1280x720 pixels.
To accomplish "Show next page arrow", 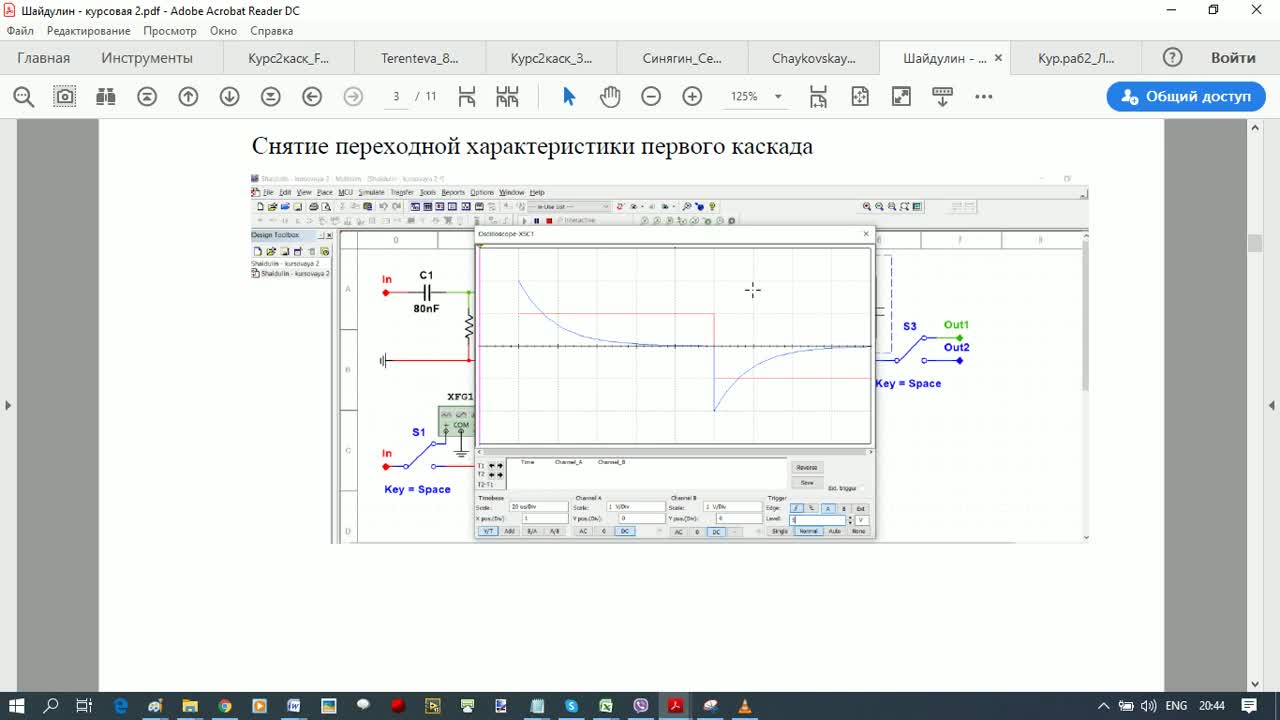I will pyautogui.click(x=229, y=97).
